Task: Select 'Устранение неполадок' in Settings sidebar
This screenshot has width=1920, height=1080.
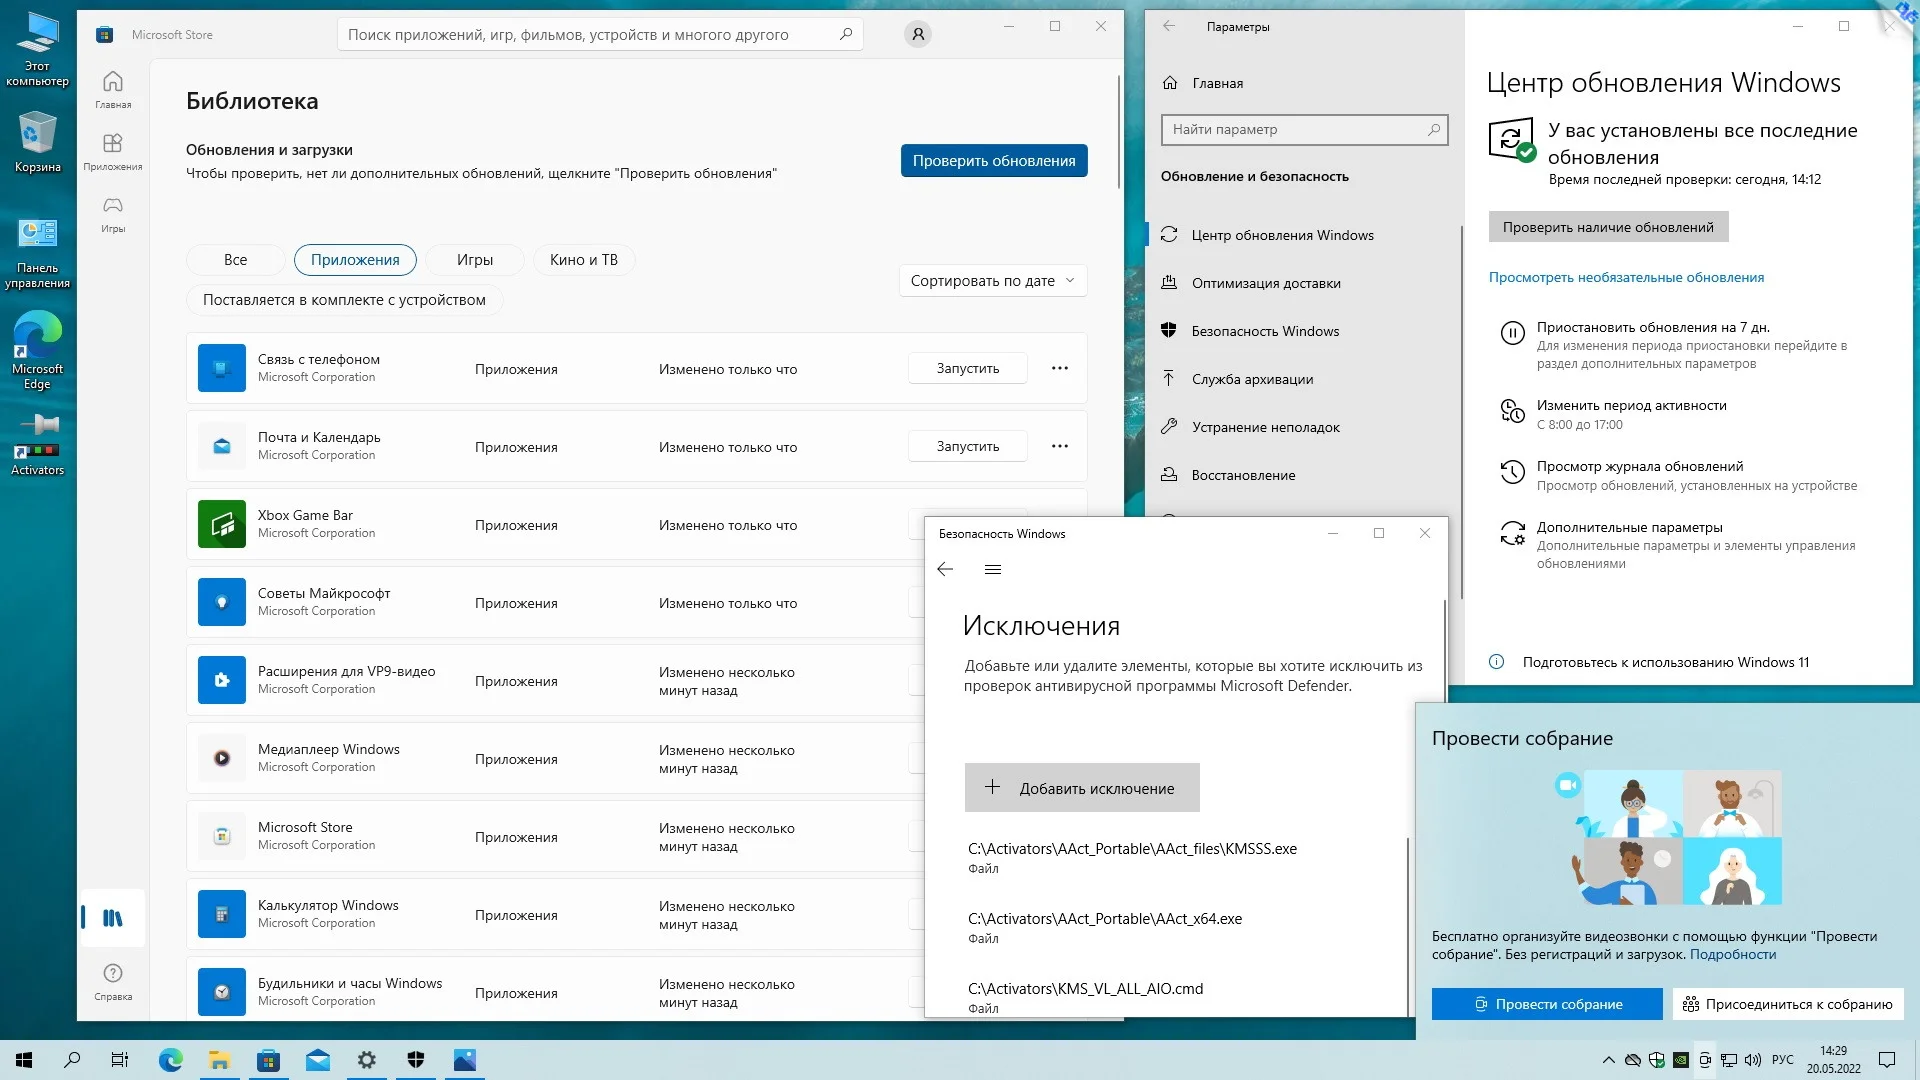Action: 1265,427
